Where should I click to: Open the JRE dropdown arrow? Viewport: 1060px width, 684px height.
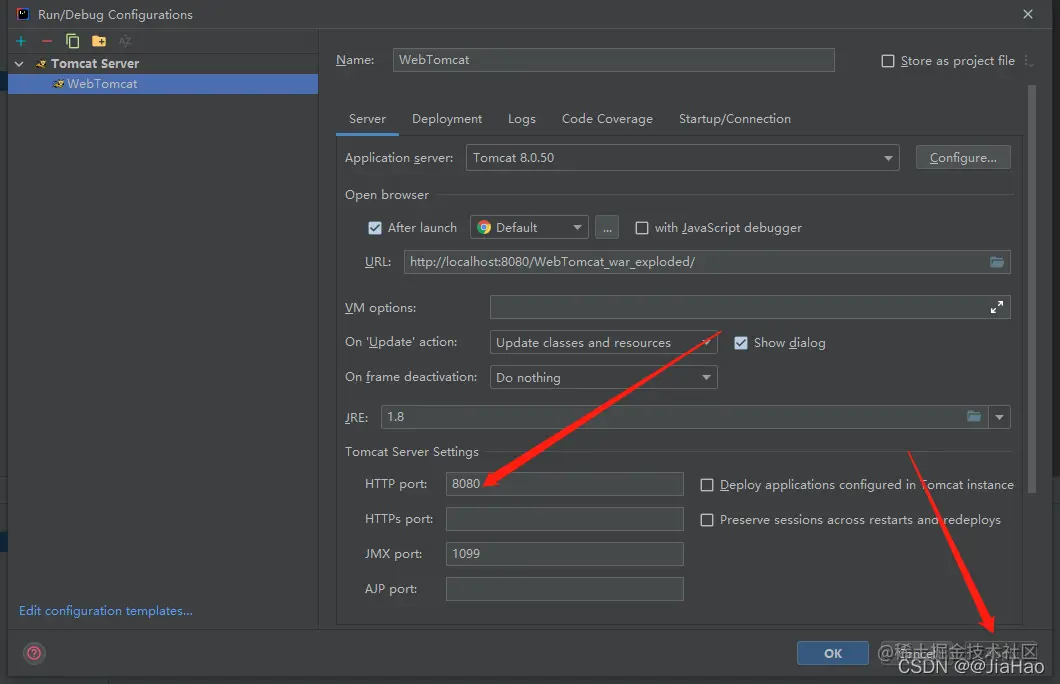click(x=999, y=417)
